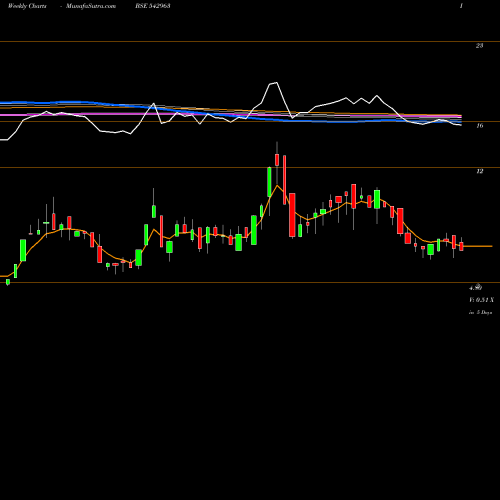
Task: Click the 'Weekly Charts' title text
Action: tap(27, 6)
